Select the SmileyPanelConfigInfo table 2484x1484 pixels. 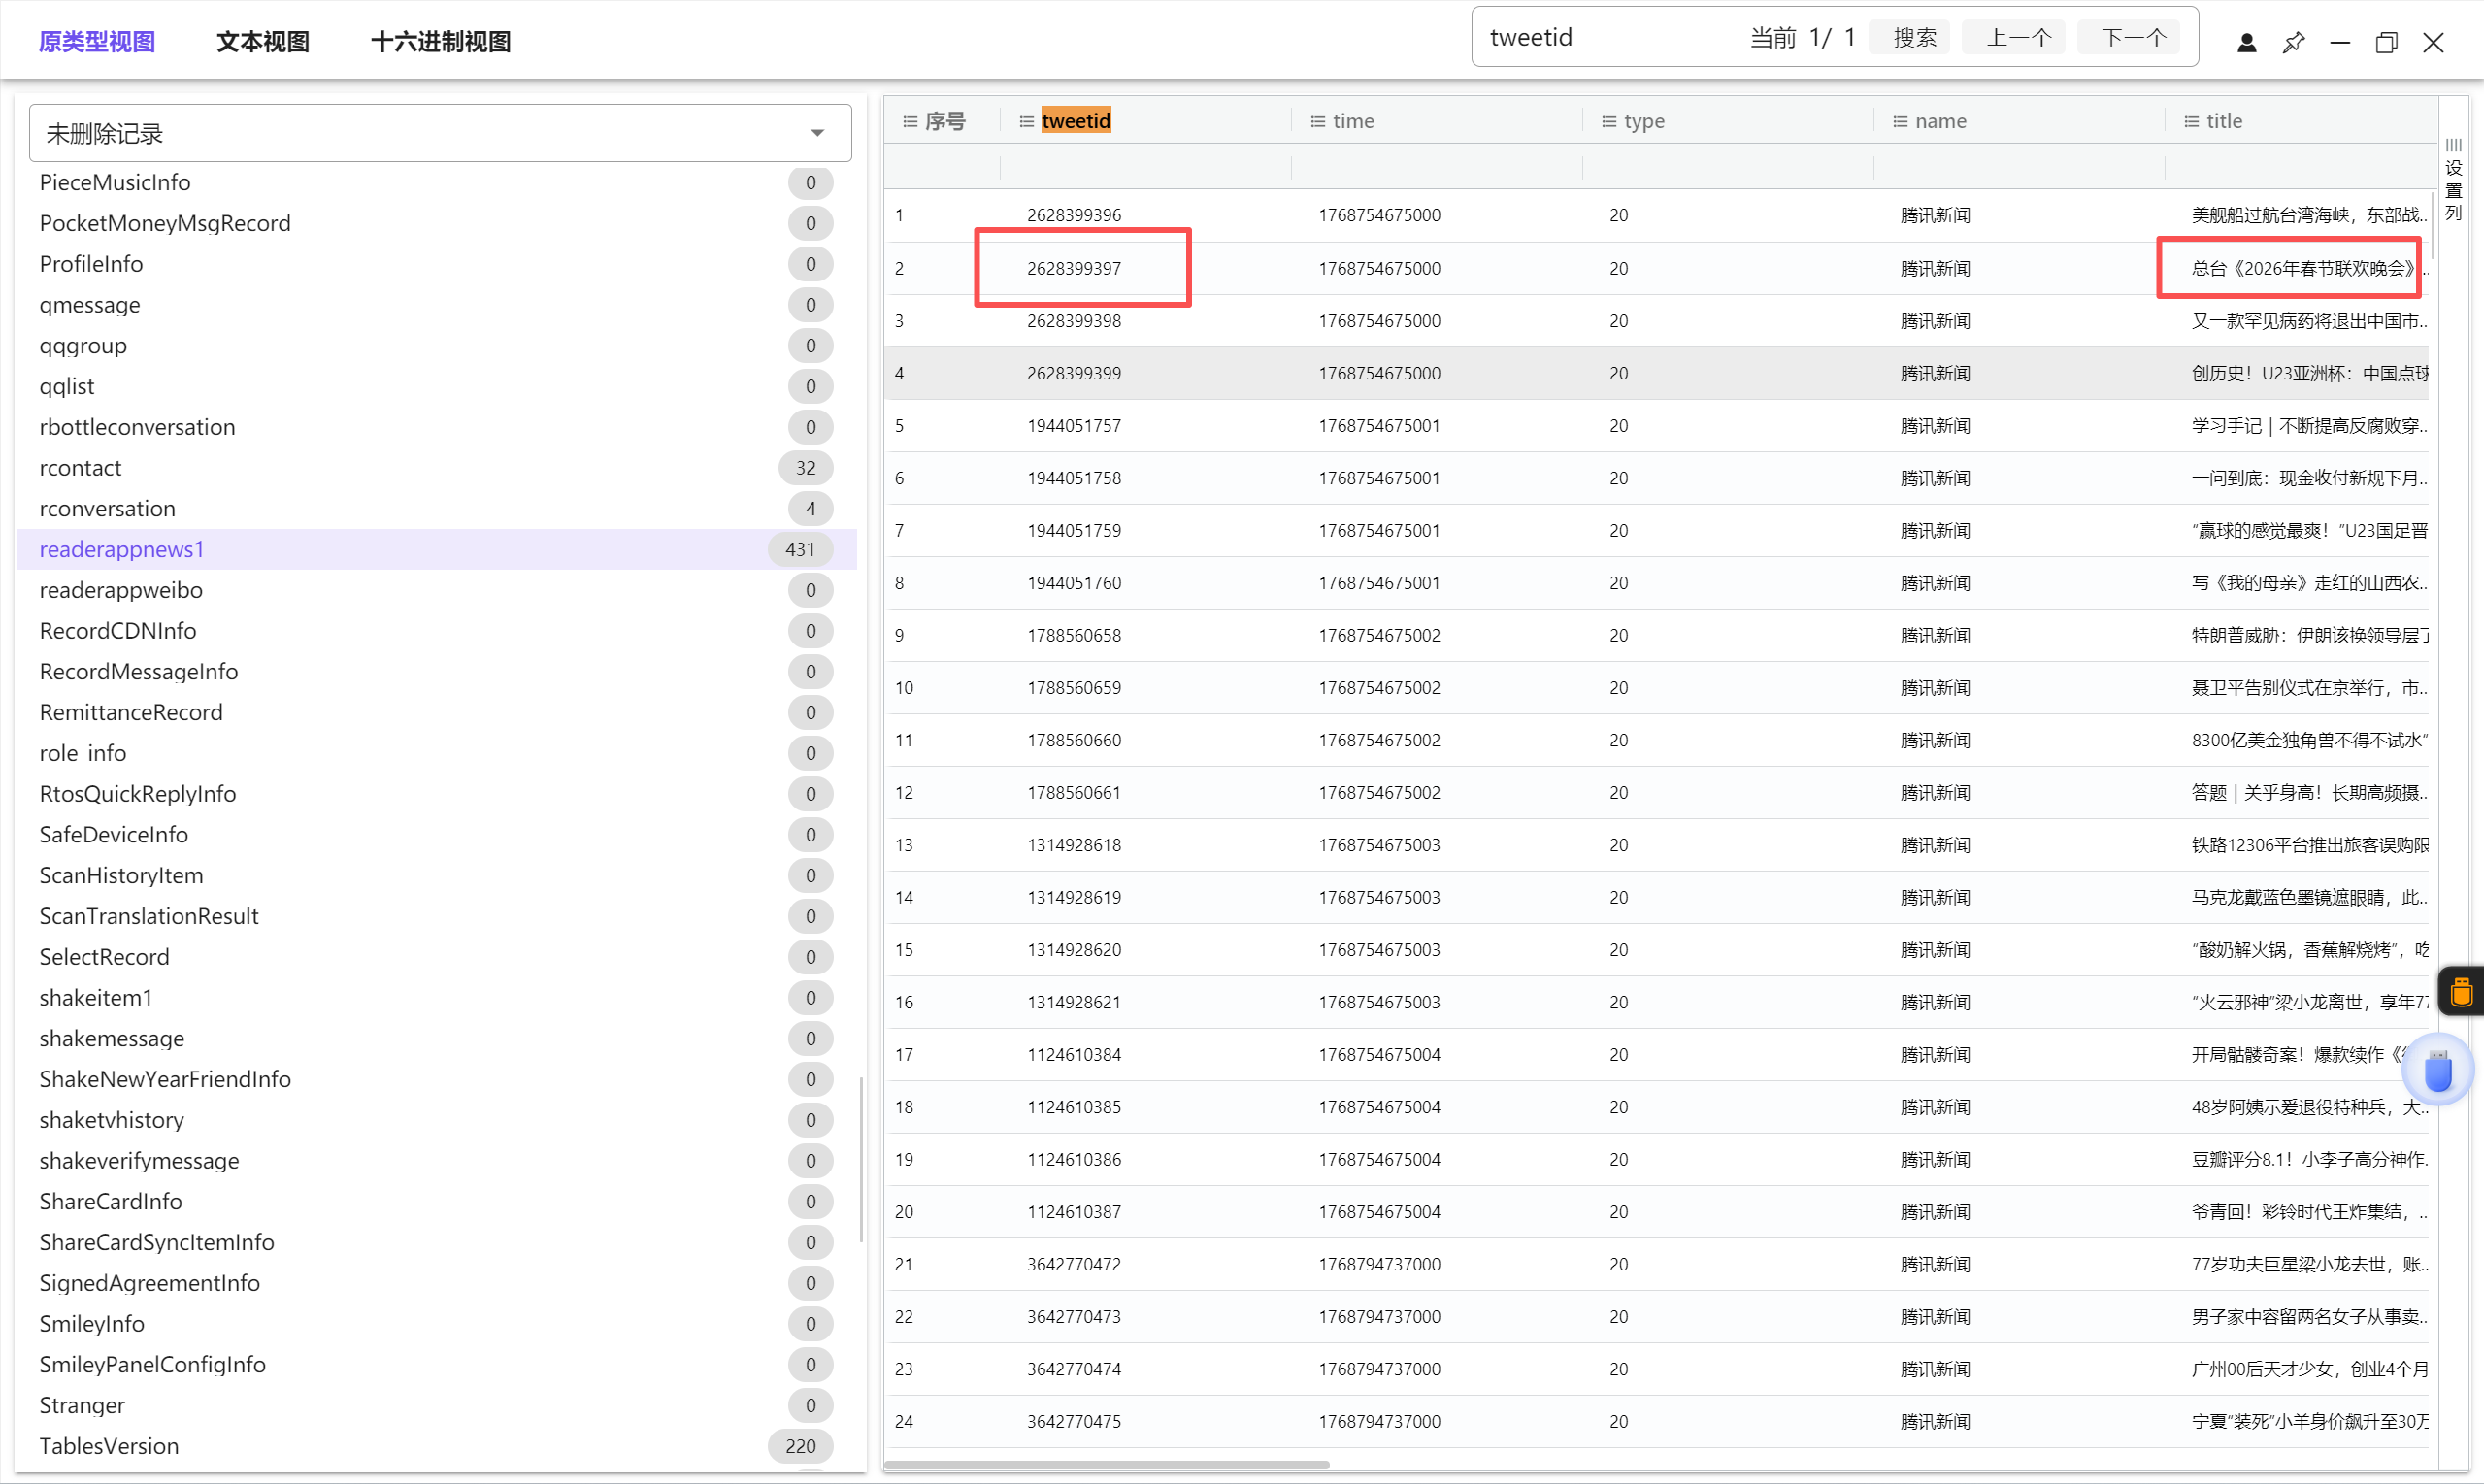click(436, 1364)
